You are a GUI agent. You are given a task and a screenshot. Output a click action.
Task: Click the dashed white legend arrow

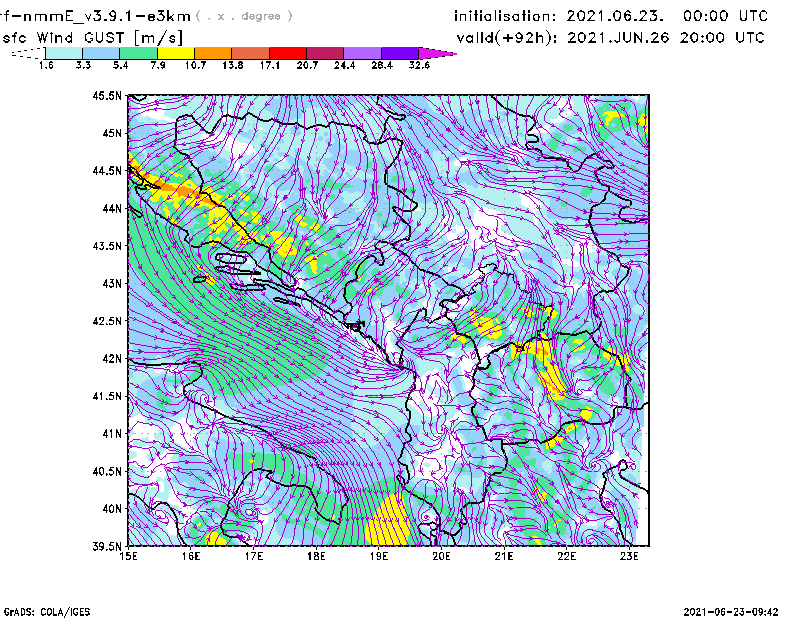[28, 53]
